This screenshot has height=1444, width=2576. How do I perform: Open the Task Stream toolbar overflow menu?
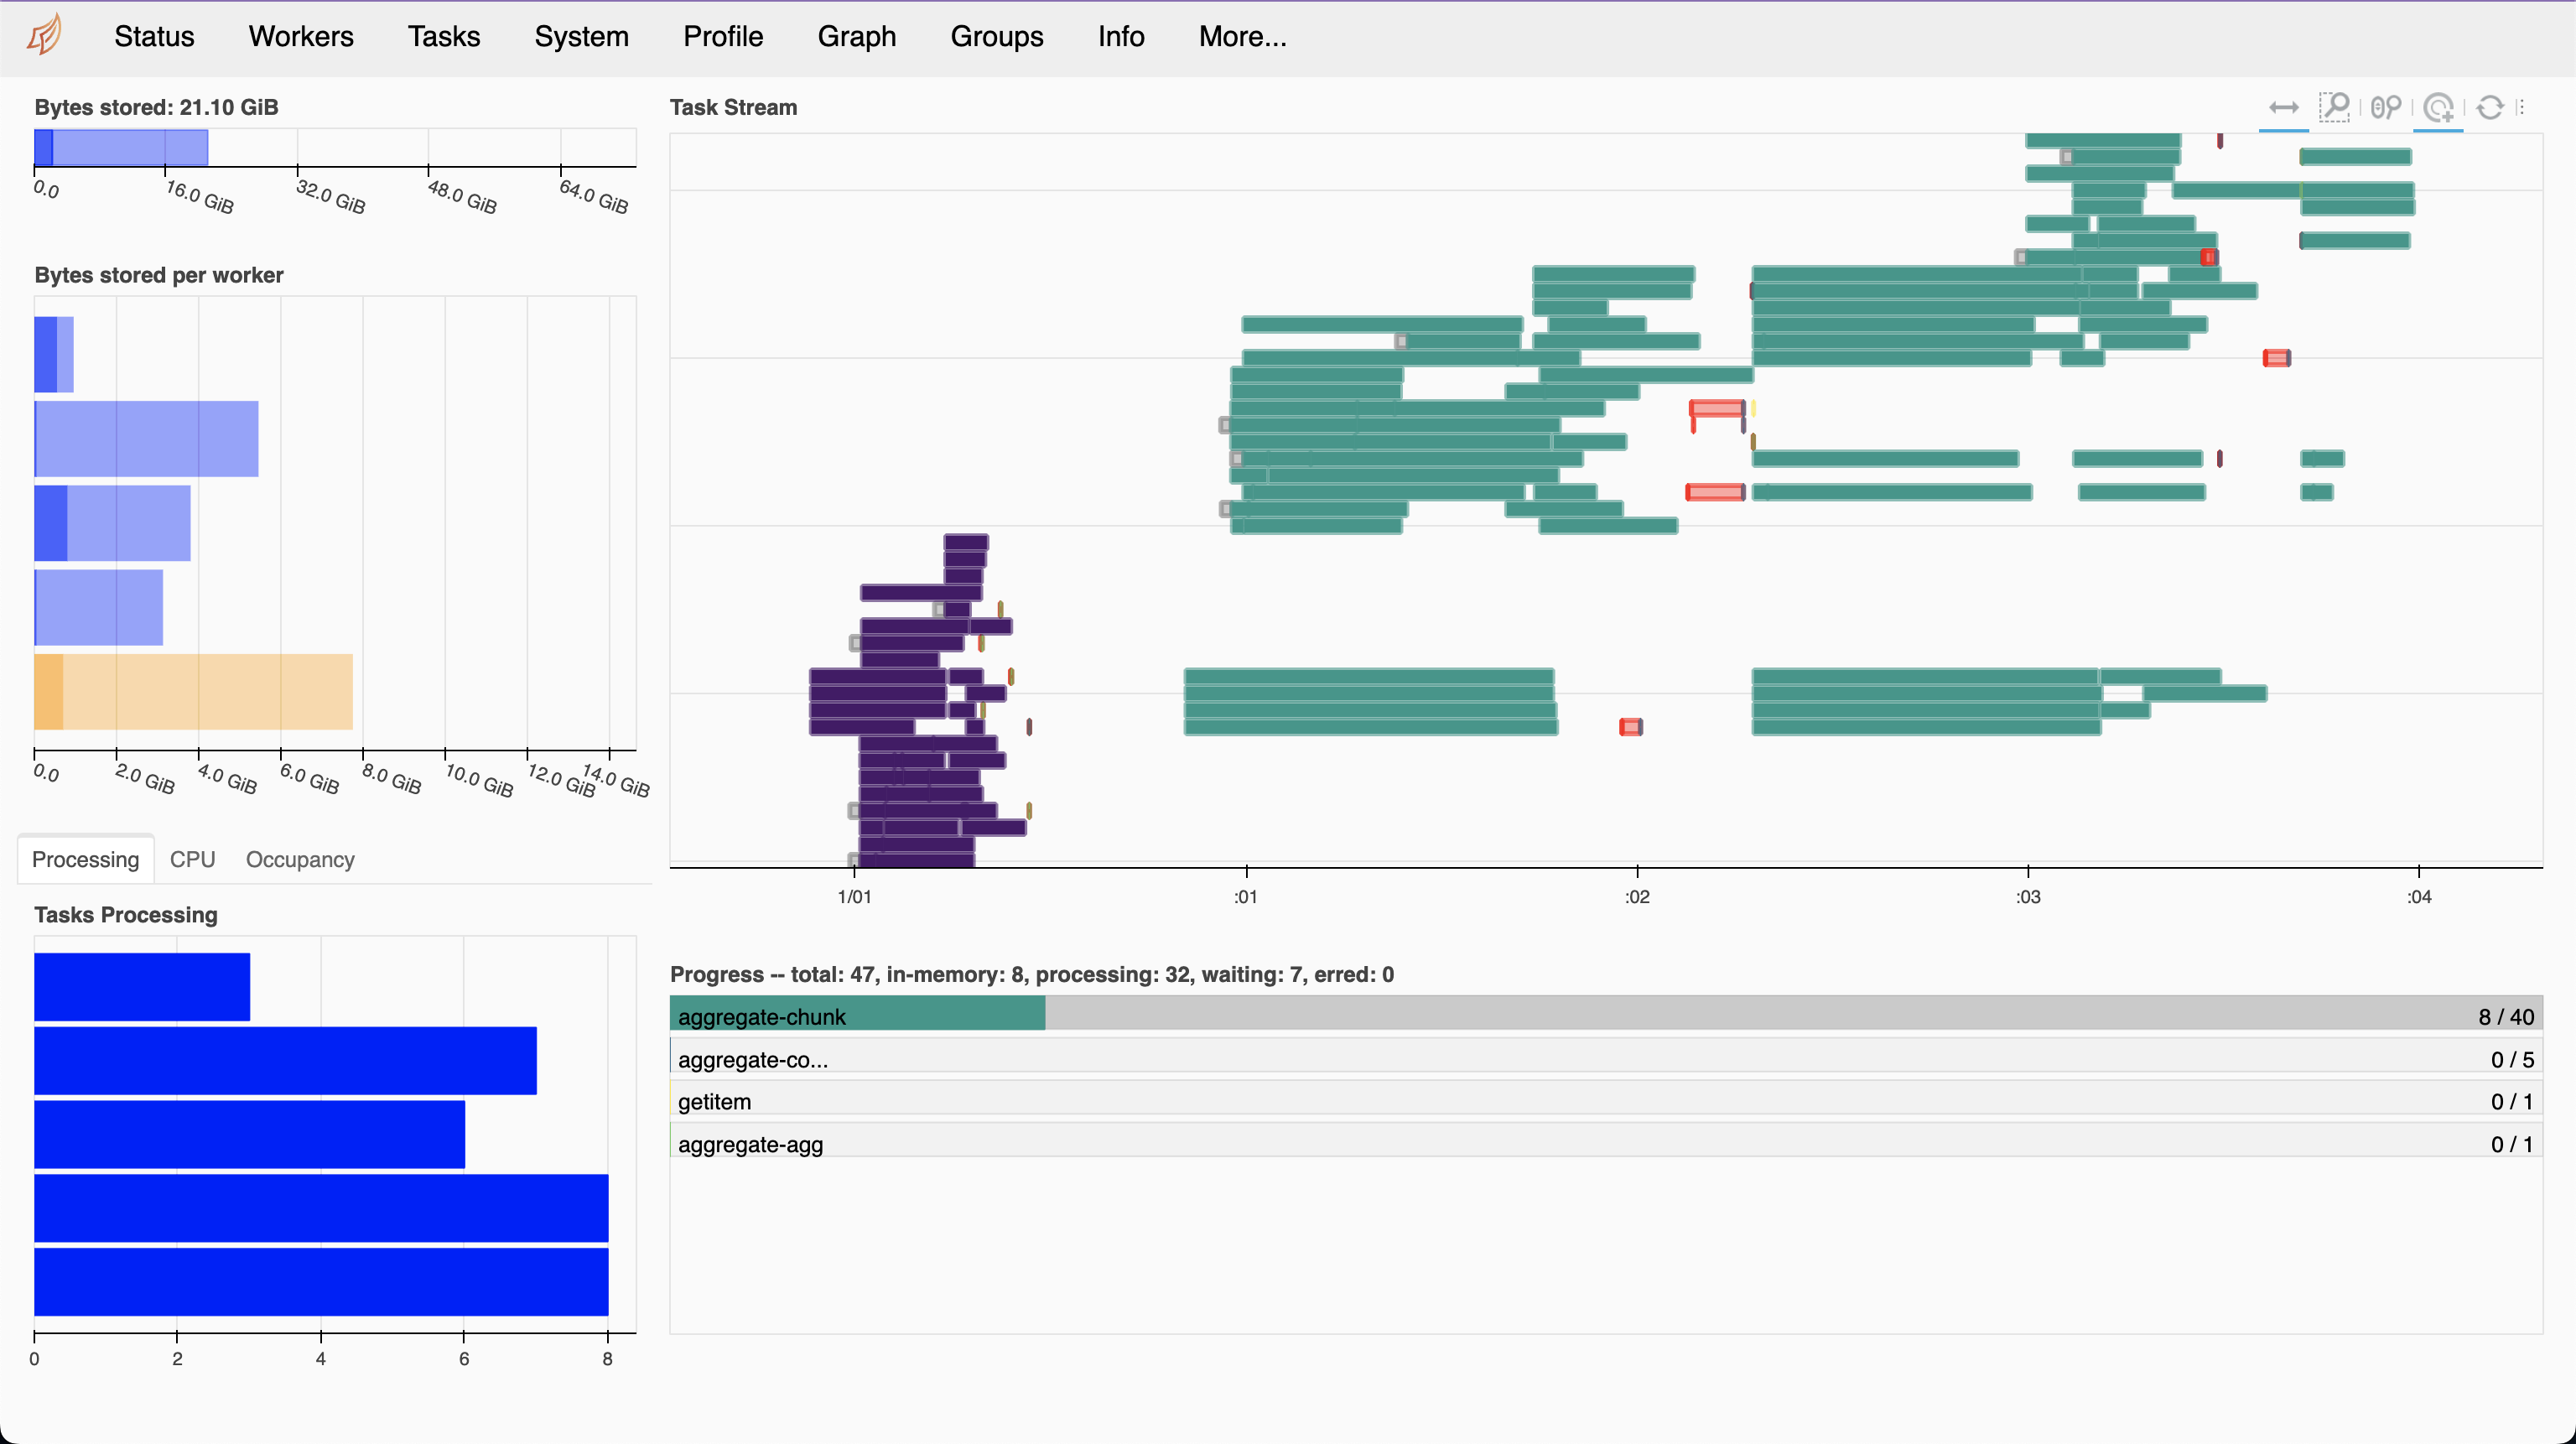click(x=2522, y=107)
